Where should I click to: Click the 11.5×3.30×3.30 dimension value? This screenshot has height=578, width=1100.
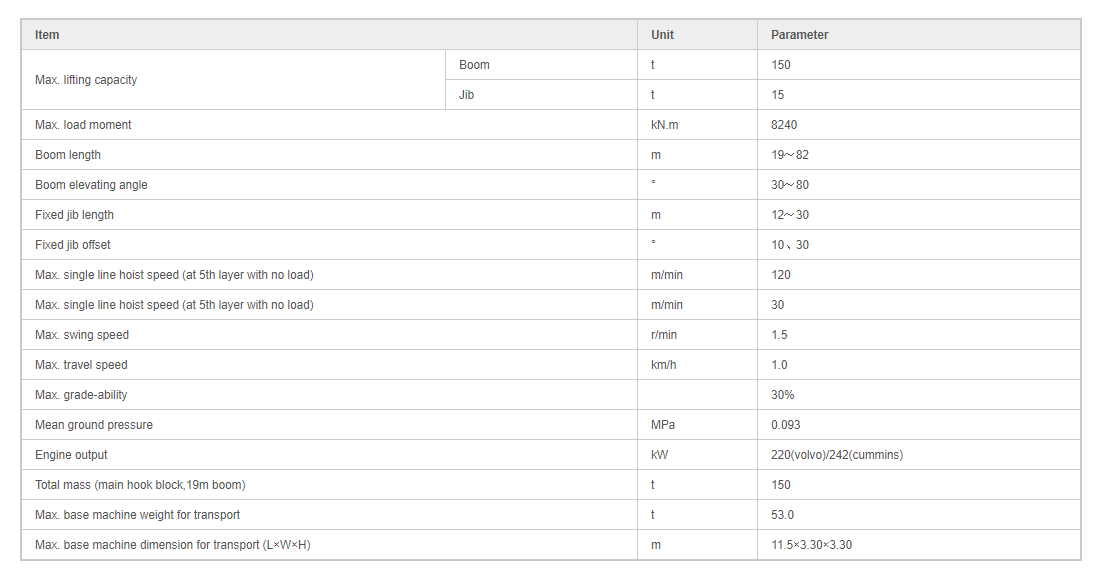[812, 545]
